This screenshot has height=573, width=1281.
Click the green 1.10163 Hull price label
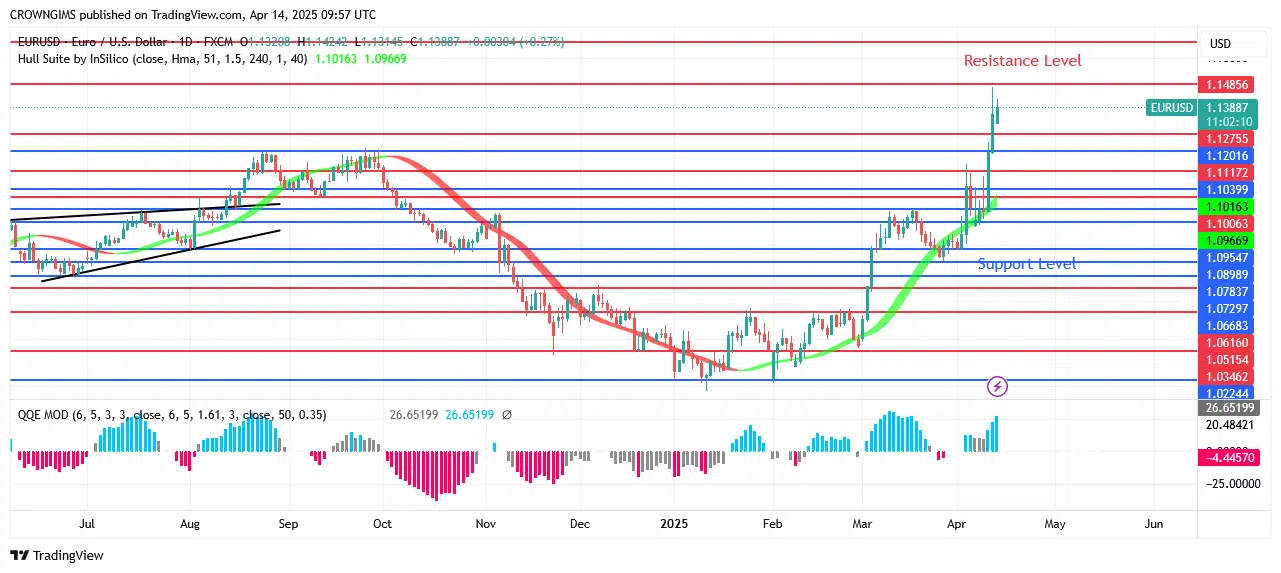(1226, 206)
